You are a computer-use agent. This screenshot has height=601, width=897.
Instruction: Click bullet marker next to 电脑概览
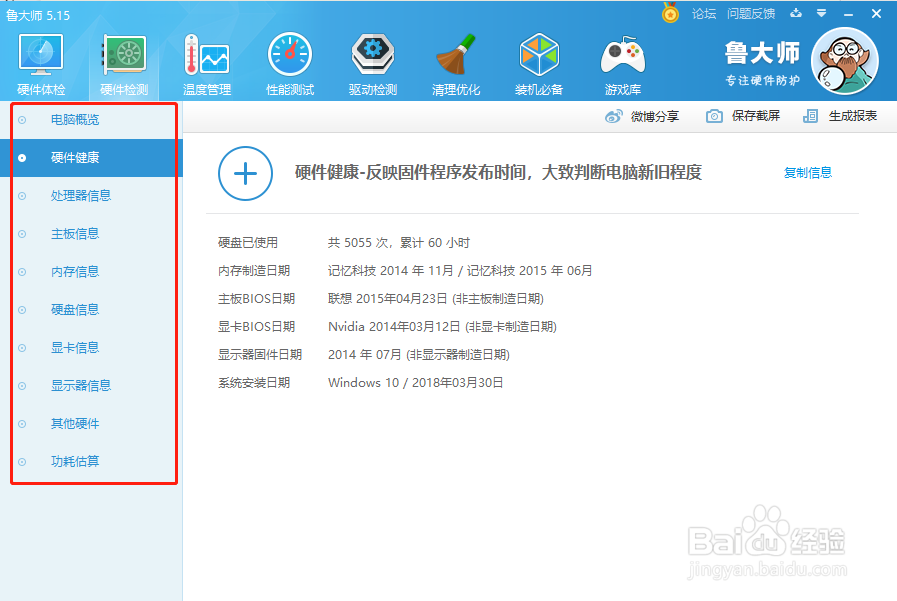[x=22, y=120]
